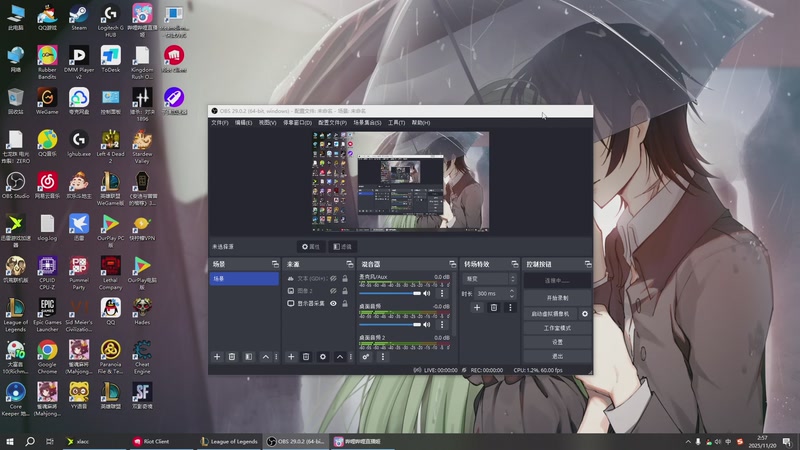This screenshot has width=800, height=450.
Task: Move source up with Sources panel arrow
Action: [x=340, y=357]
